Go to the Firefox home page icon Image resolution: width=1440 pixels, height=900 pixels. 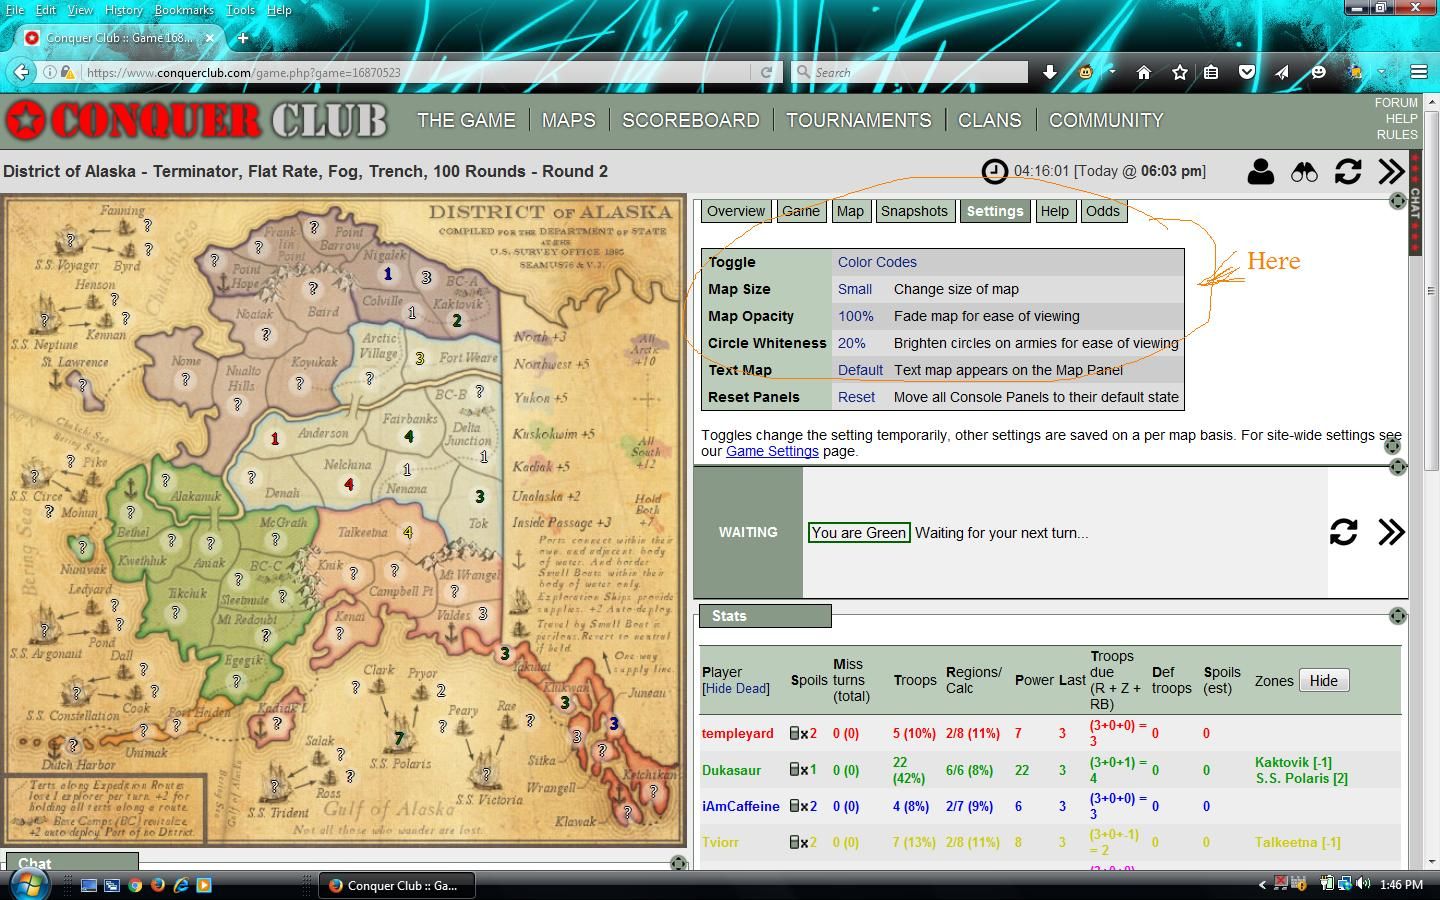click(x=1144, y=72)
